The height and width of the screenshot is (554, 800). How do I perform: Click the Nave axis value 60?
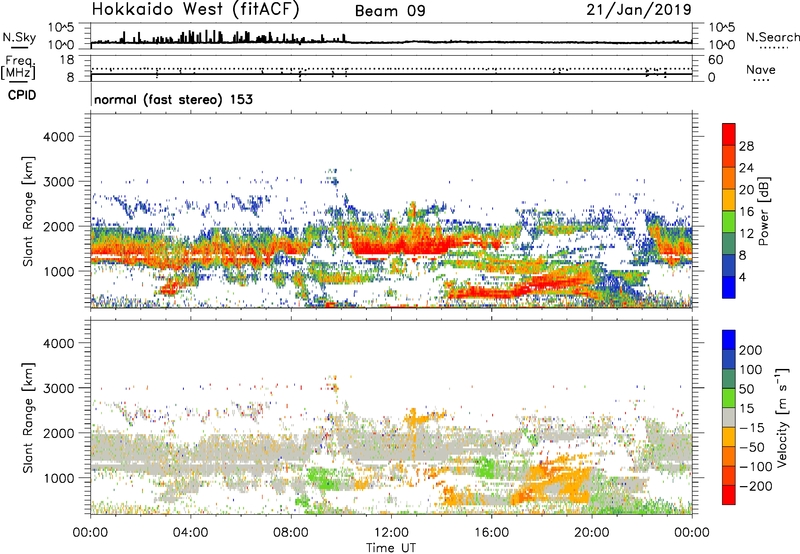pos(715,60)
